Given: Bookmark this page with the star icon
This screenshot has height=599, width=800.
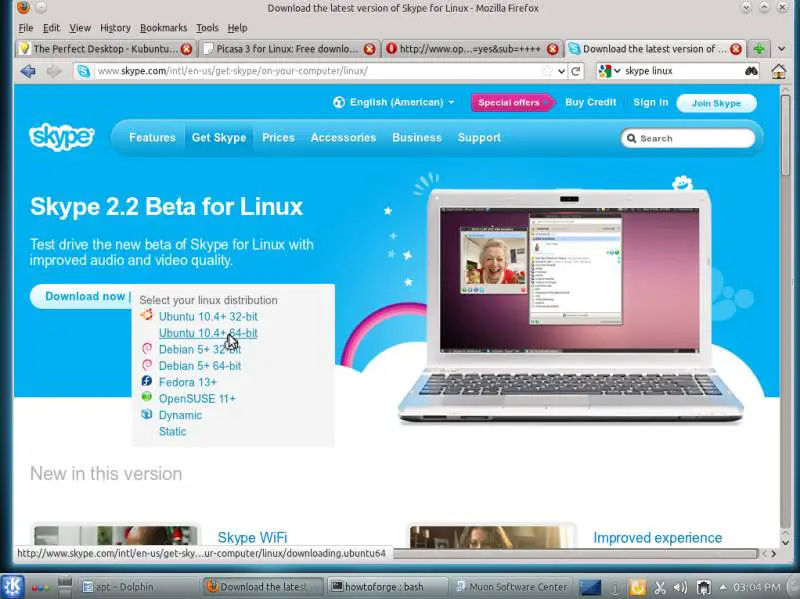Looking at the screenshot, I should click(547, 71).
